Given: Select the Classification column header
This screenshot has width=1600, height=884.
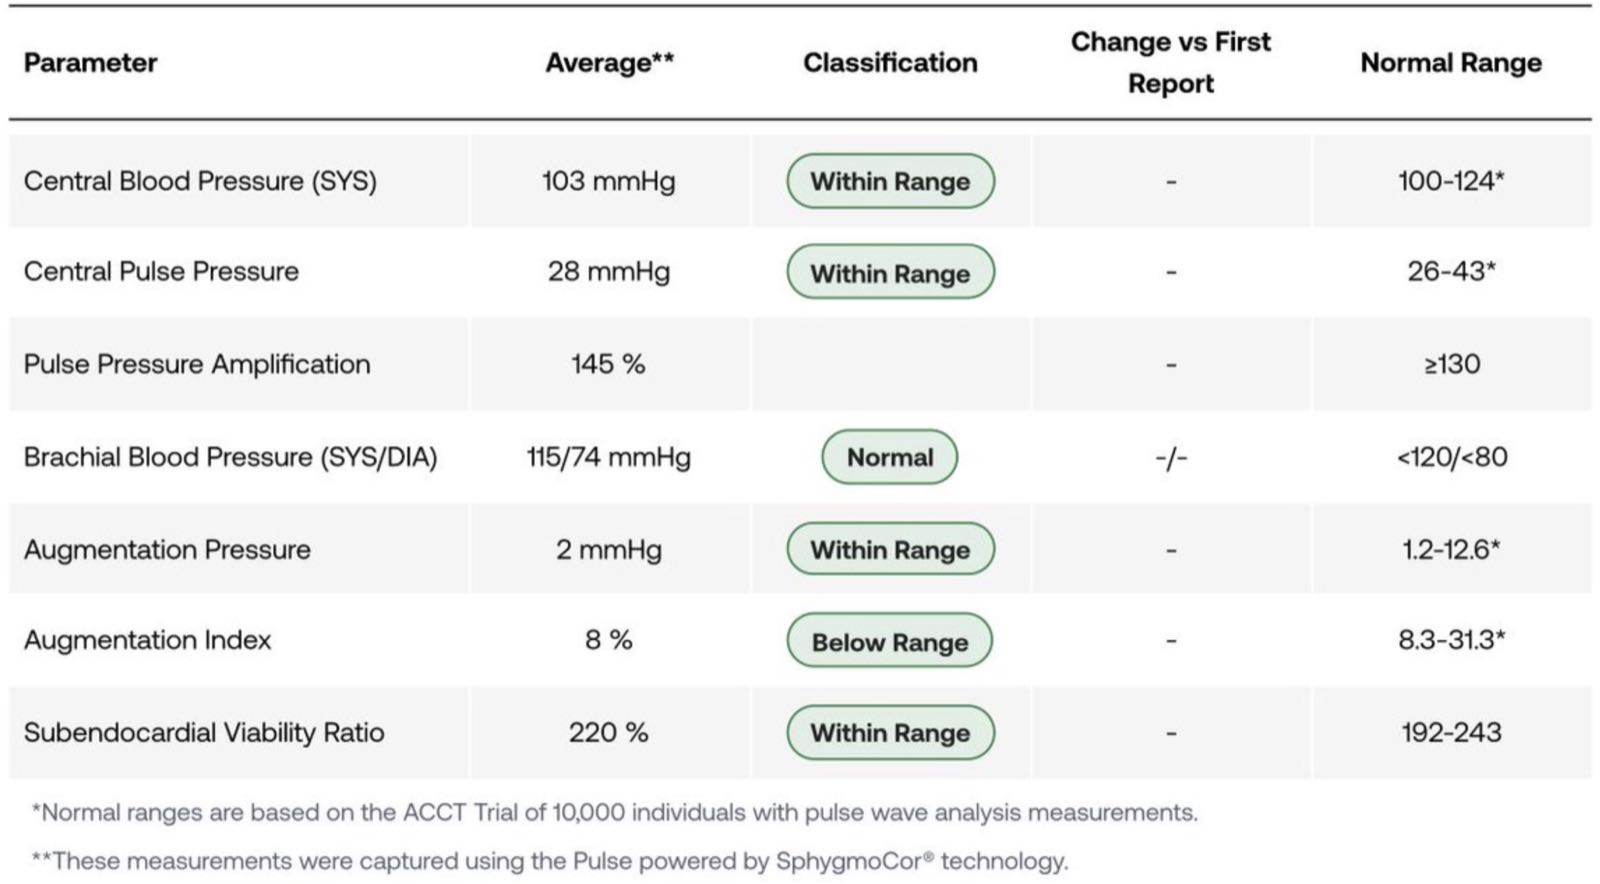Looking at the screenshot, I should 890,63.
